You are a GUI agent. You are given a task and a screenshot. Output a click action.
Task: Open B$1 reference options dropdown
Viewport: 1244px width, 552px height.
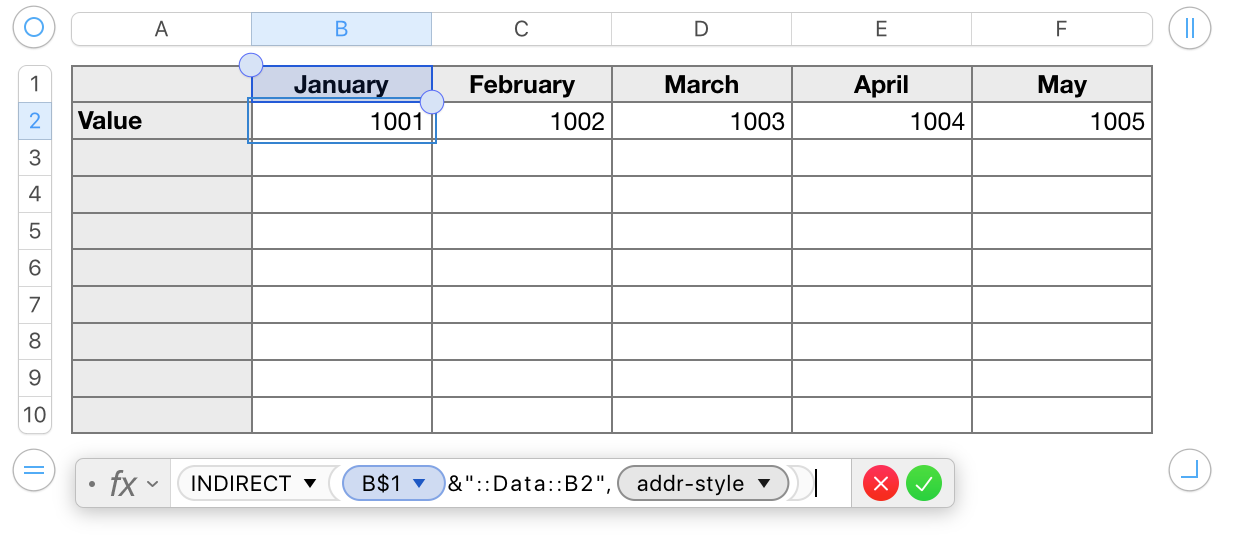point(420,484)
